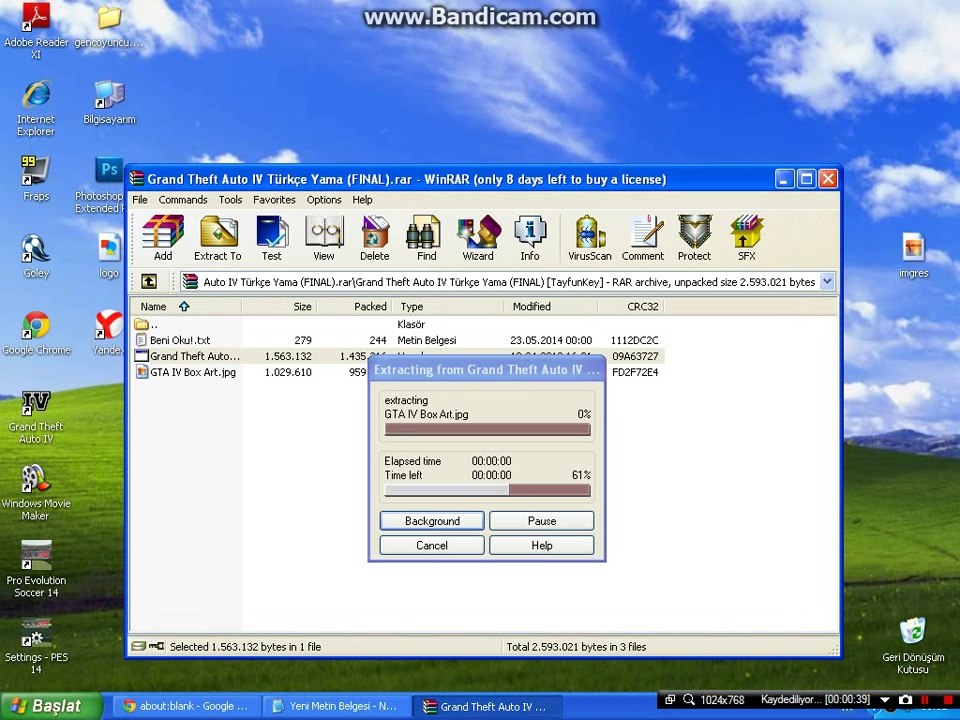Viewport: 960px width, 720px height.
Task: Open Windows Movie Maker shortcut
Action: [36, 493]
